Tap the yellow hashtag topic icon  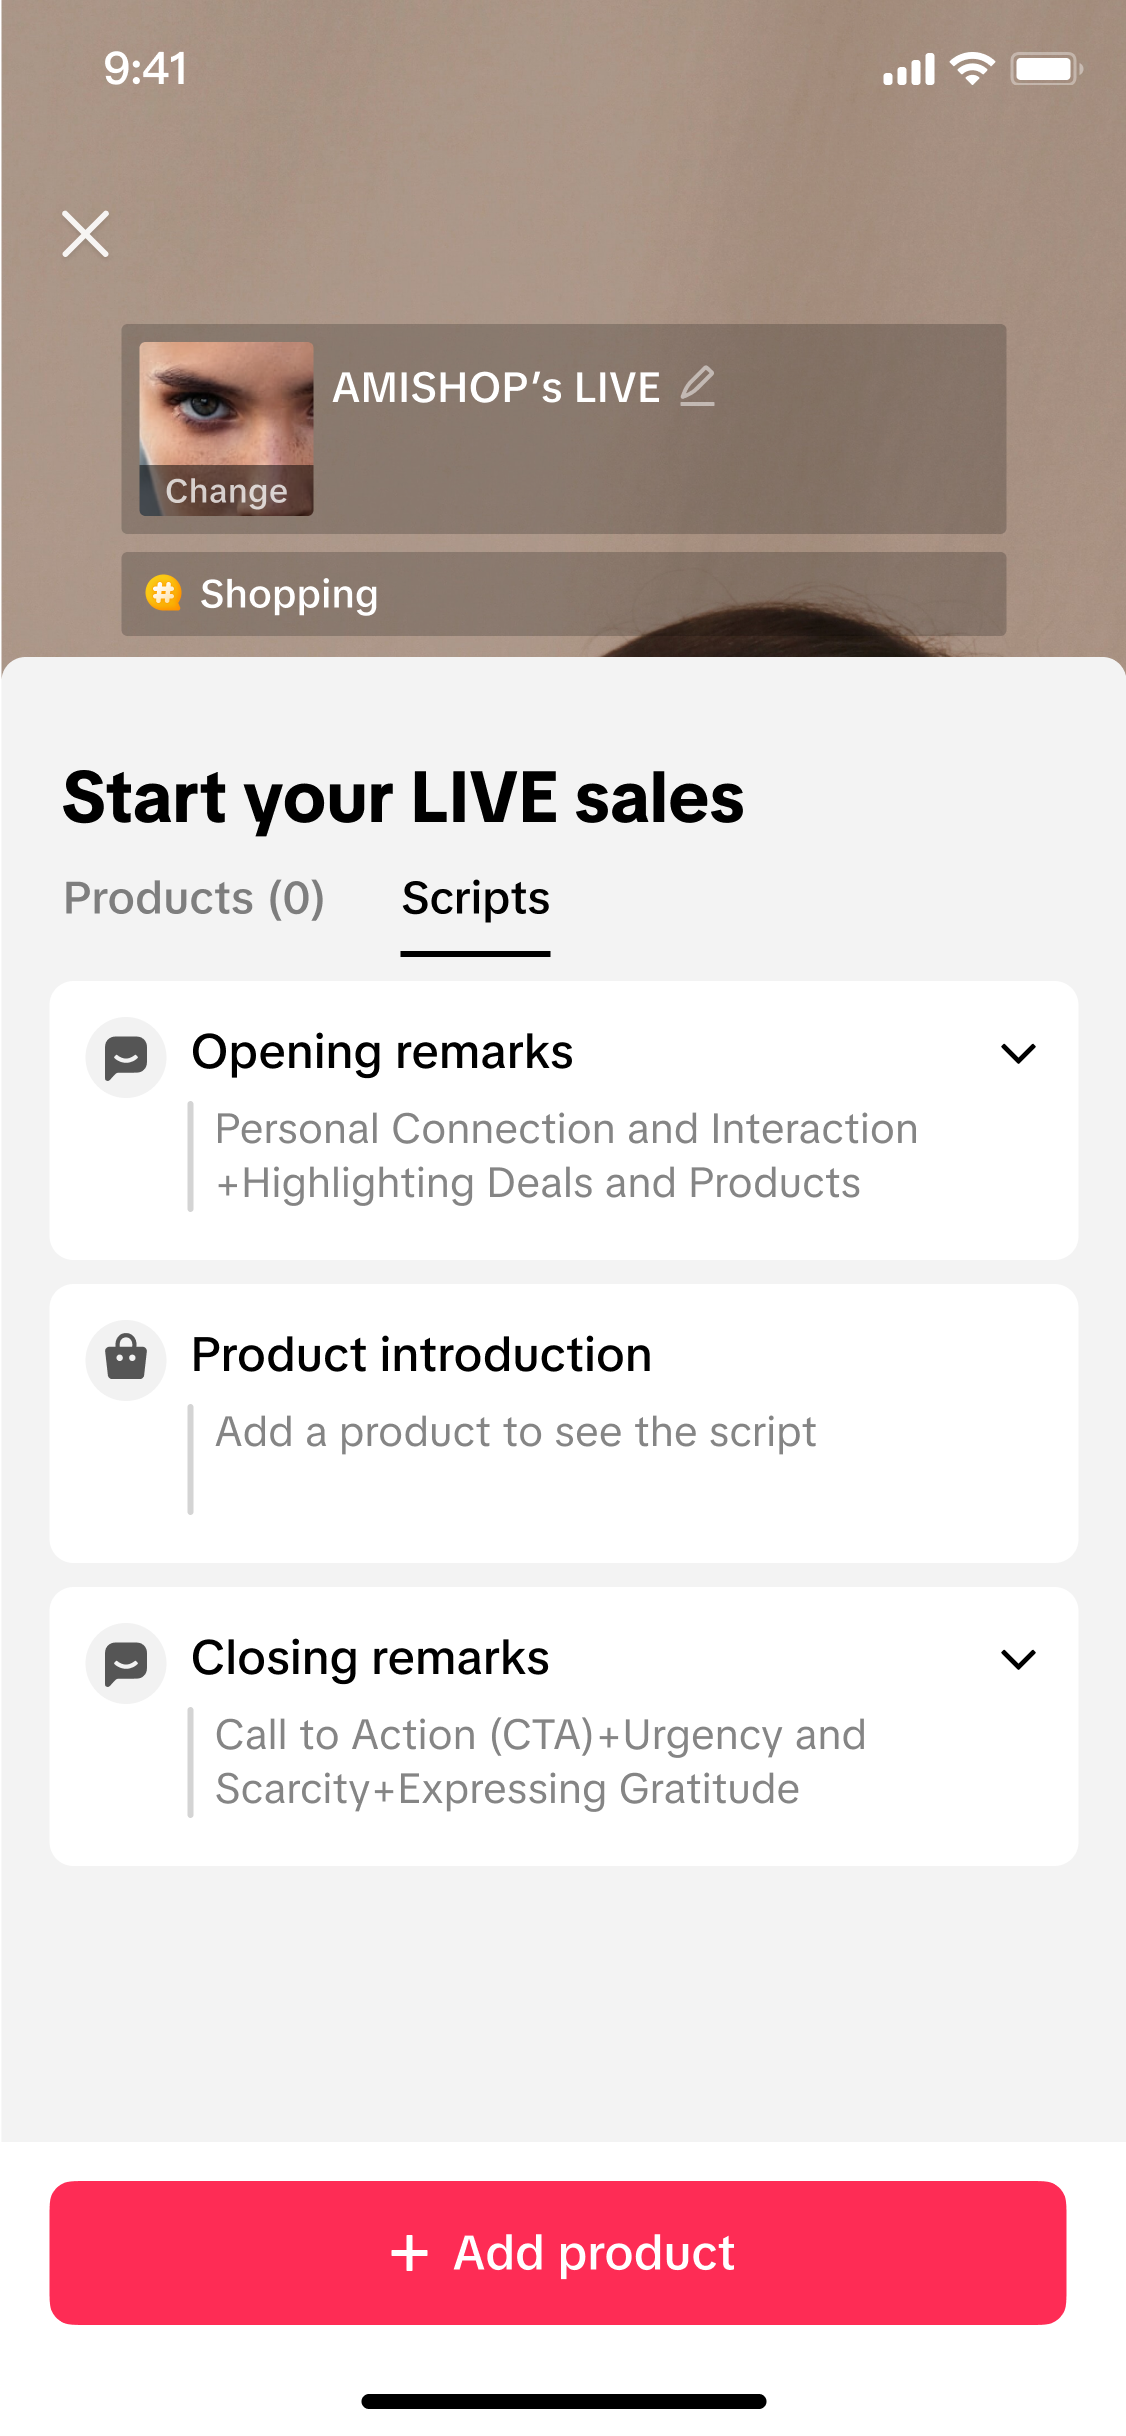pos(163,593)
